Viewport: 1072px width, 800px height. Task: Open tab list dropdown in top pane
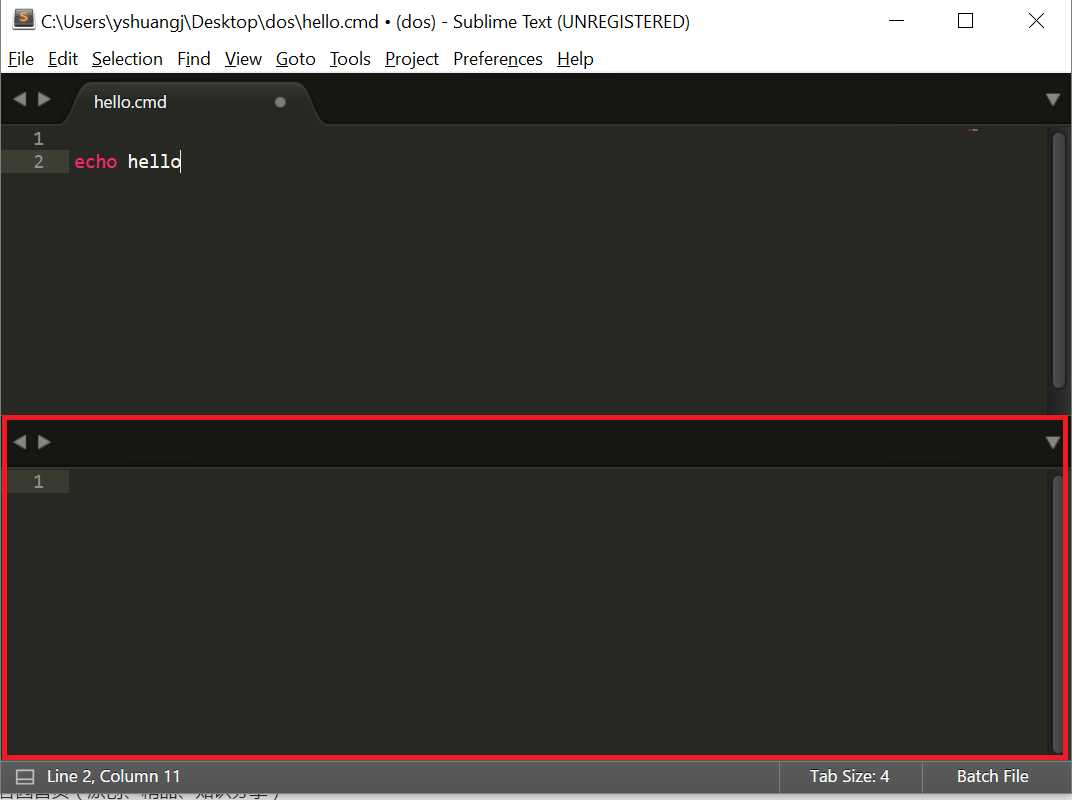1053,100
